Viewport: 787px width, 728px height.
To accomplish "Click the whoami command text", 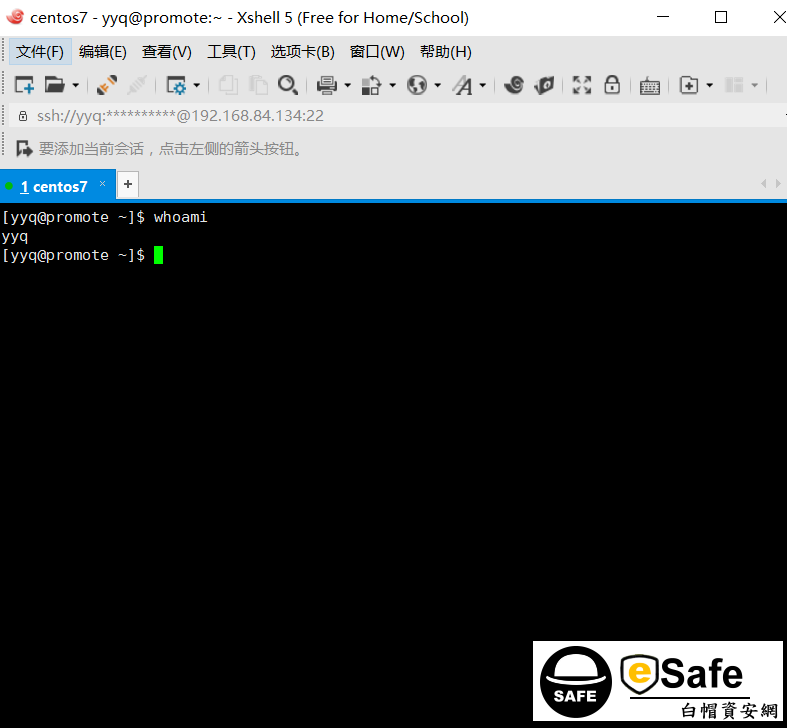I will click(x=180, y=217).
